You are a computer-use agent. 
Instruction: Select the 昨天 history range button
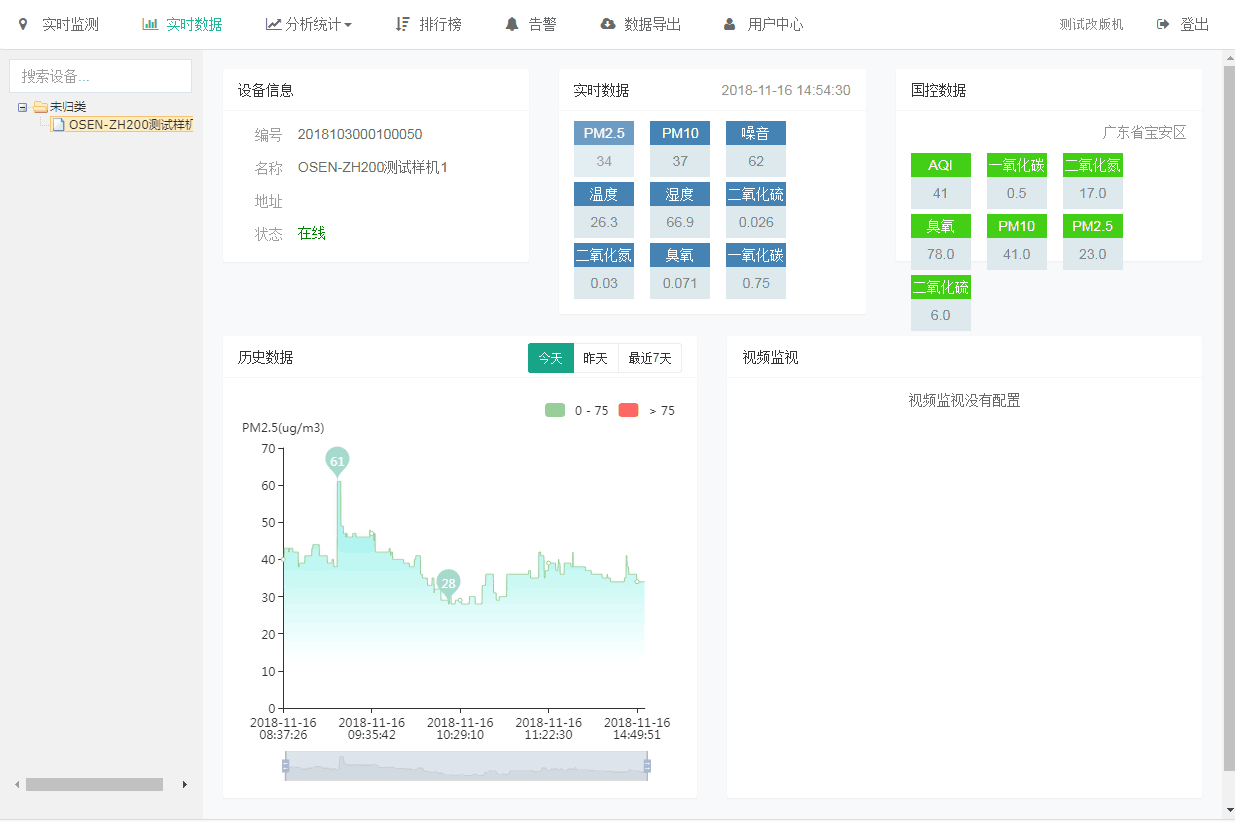coord(595,358)
